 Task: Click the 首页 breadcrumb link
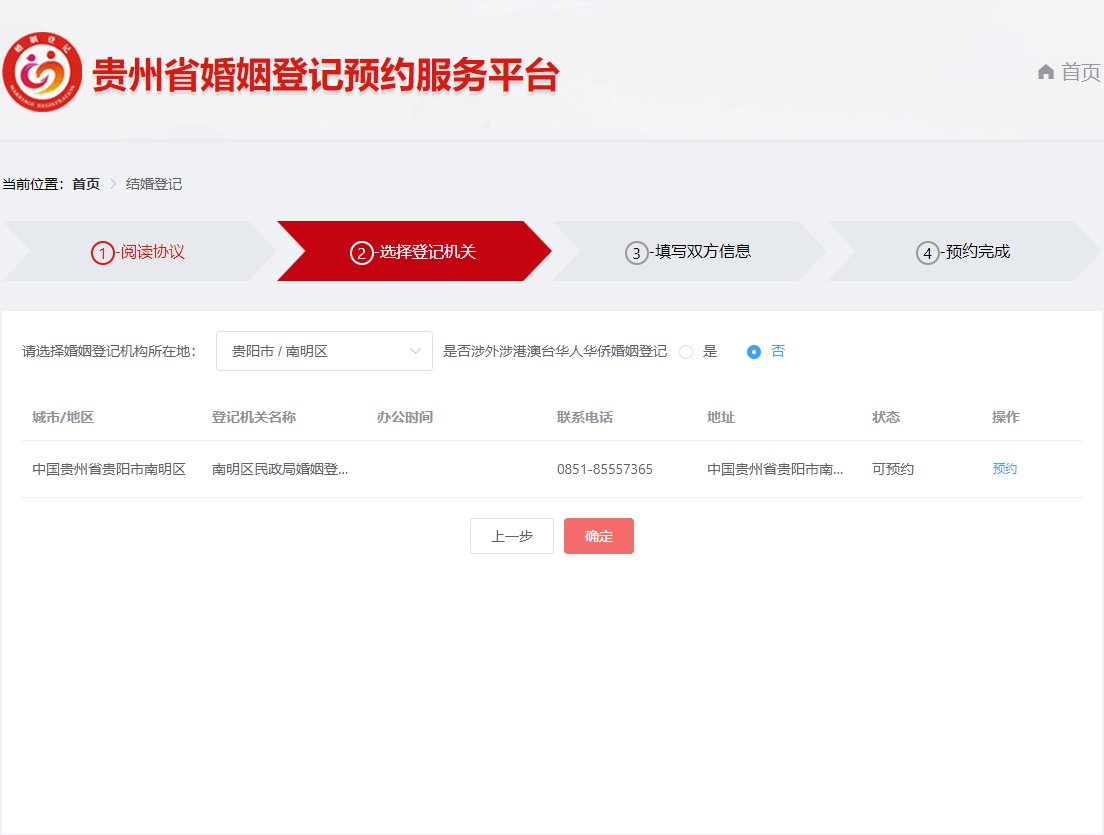pyautogui.click(x=86, y=184)
